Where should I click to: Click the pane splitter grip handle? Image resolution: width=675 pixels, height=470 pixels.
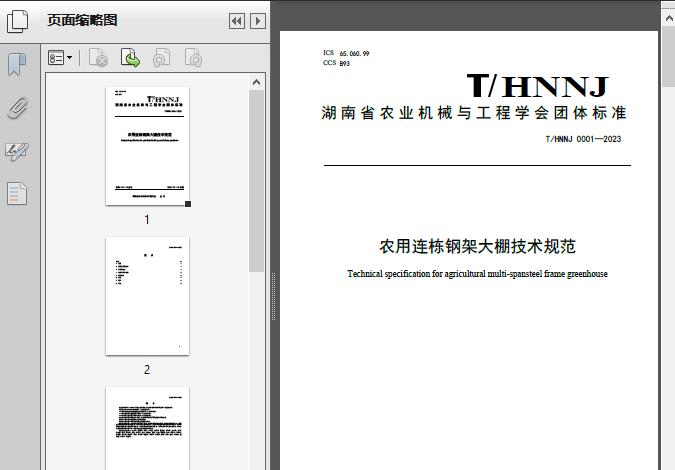pos(273,297)
